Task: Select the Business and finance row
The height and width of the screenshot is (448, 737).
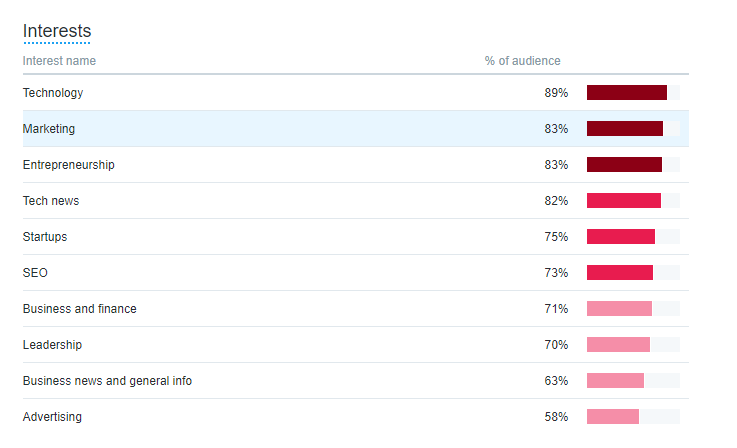Action: [356, 309]
